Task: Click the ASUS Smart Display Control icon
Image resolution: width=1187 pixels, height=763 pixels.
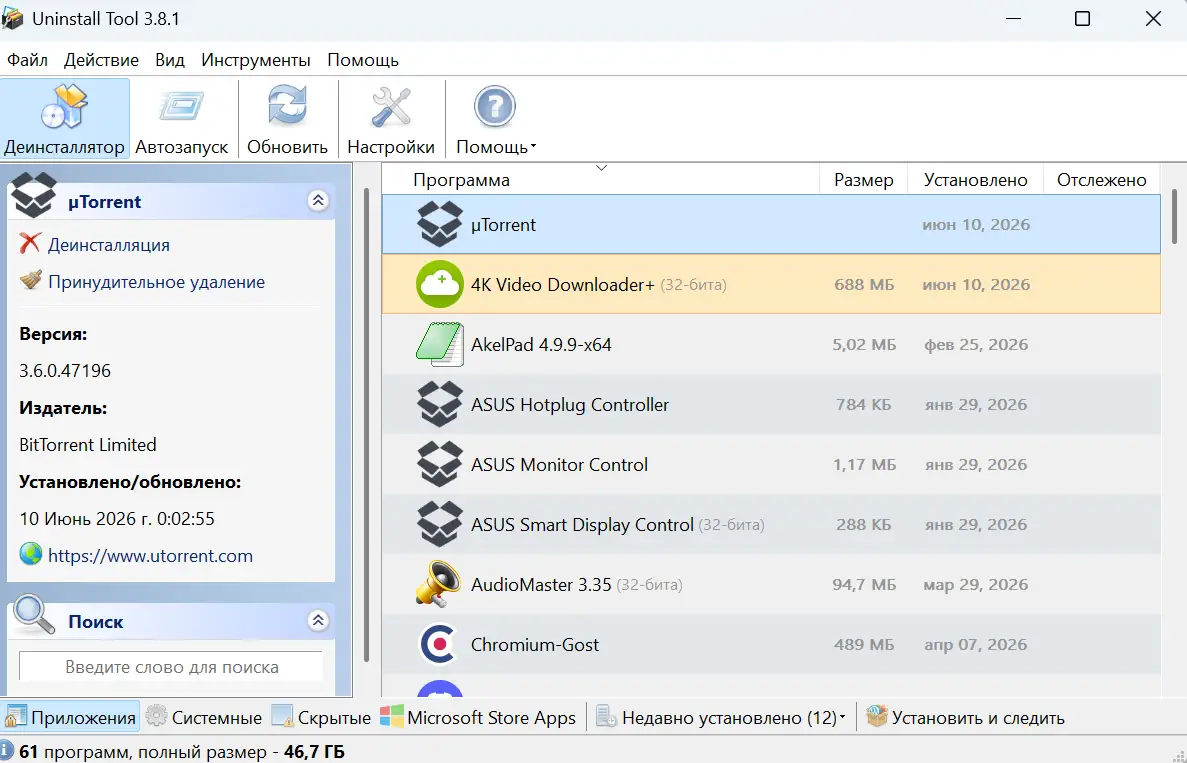Action: (439, 524)
